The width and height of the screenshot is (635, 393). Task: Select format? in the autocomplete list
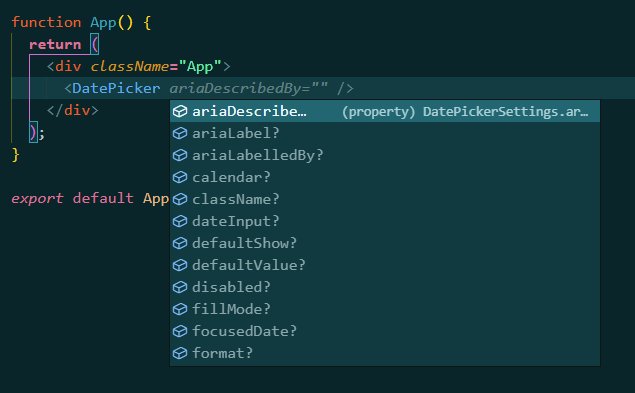pos(385,353)
